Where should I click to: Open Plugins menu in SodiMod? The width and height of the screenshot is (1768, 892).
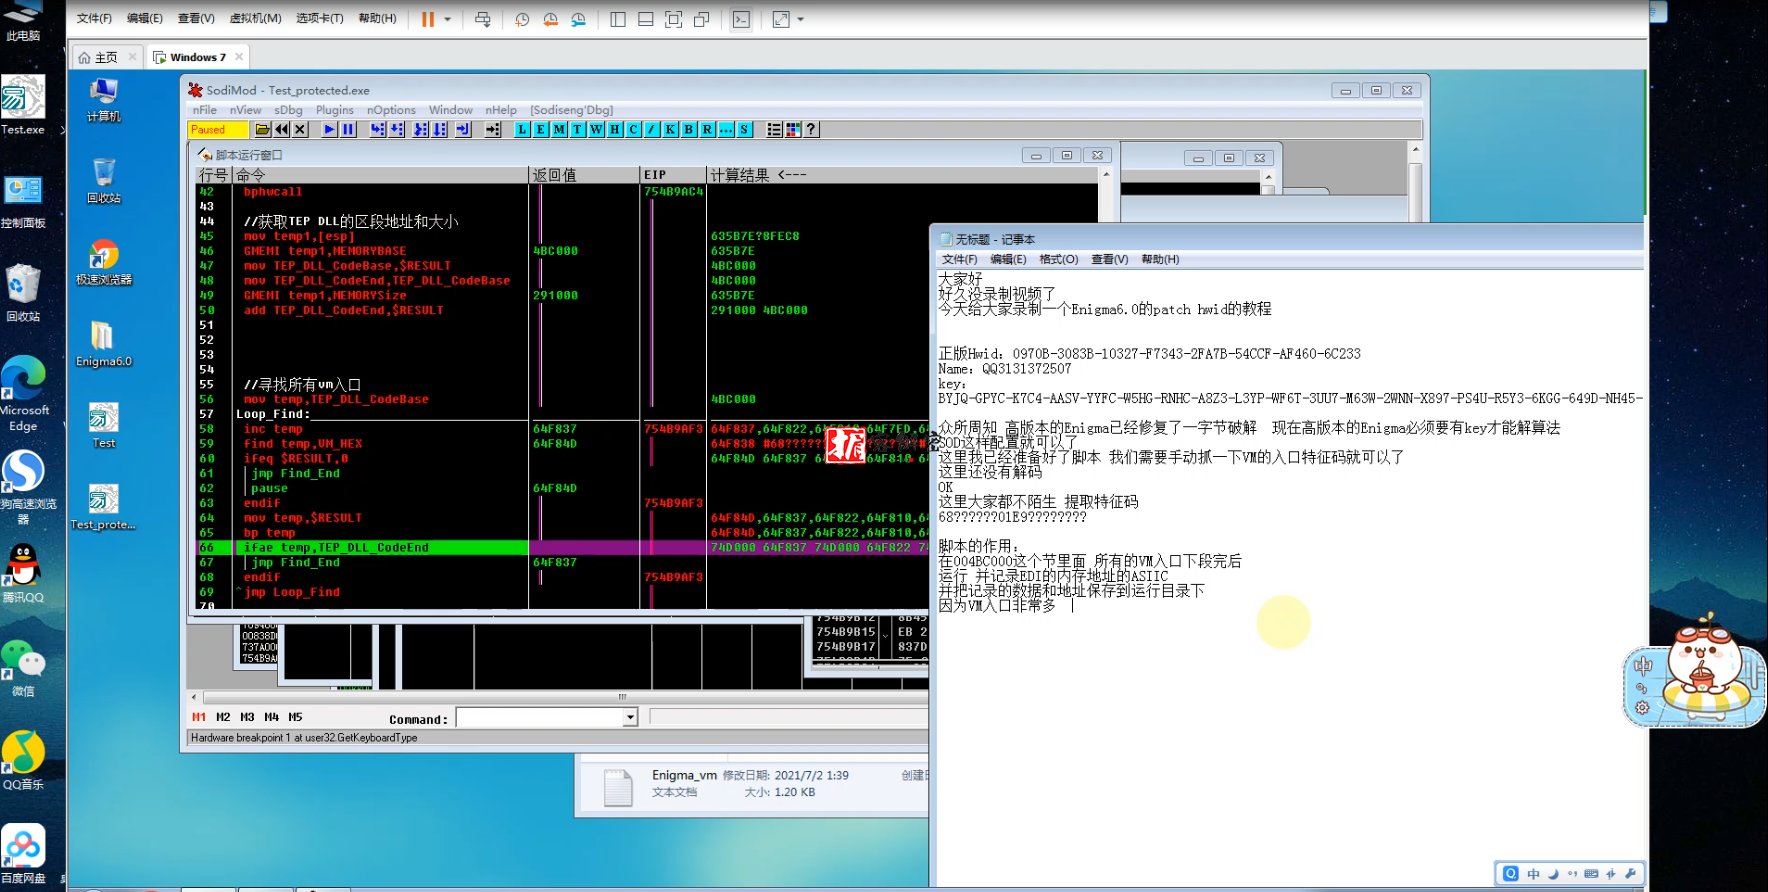pos(335,110)
